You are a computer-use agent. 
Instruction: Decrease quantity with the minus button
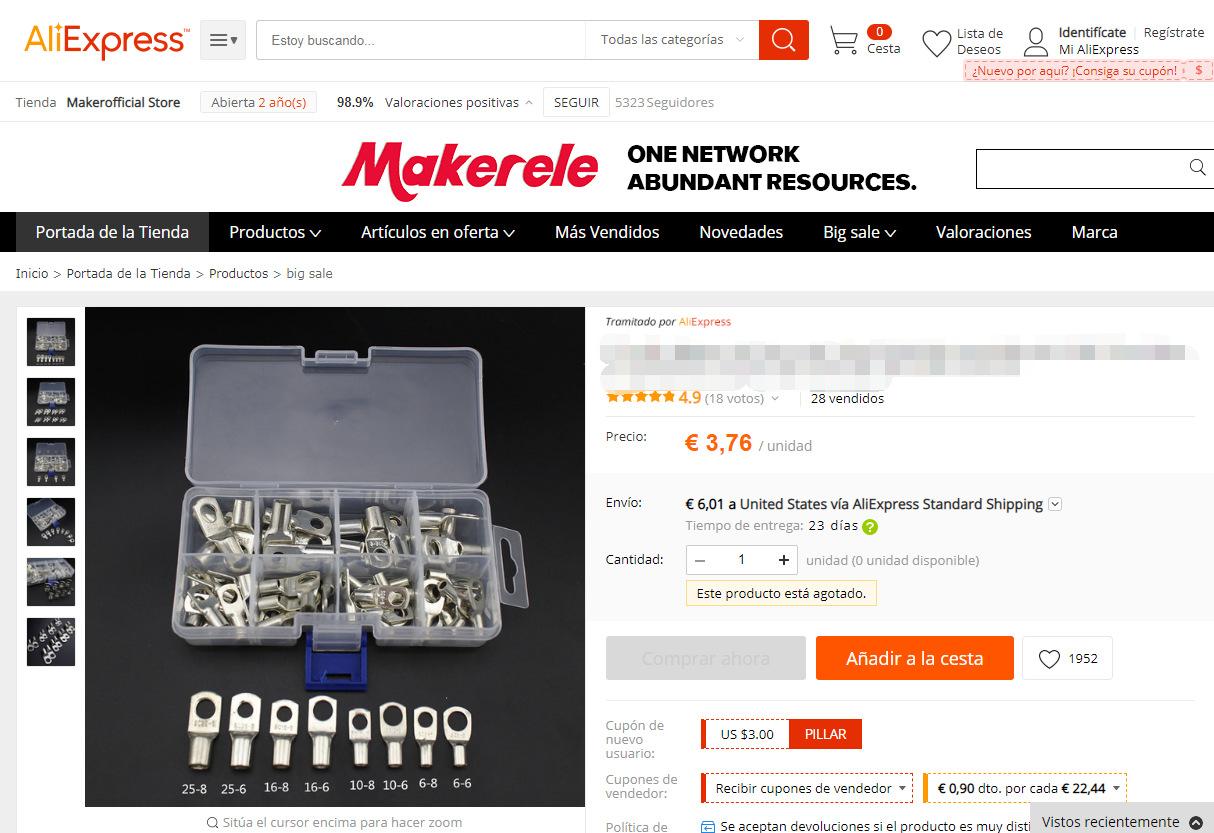(x=700, y=560)
